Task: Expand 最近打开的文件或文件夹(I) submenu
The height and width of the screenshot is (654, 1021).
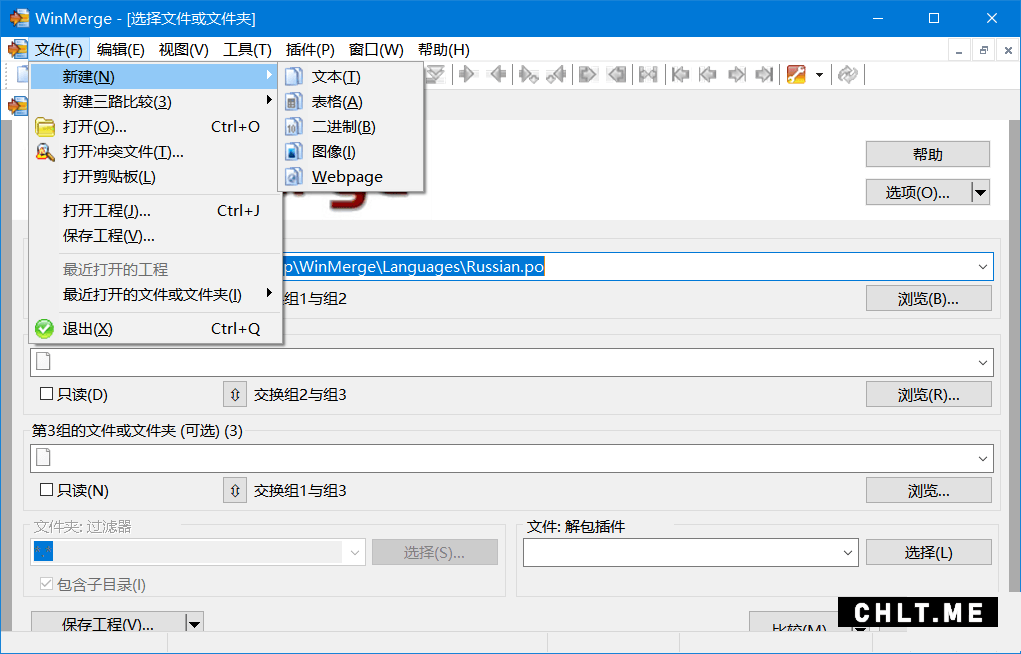Action: 157,294
